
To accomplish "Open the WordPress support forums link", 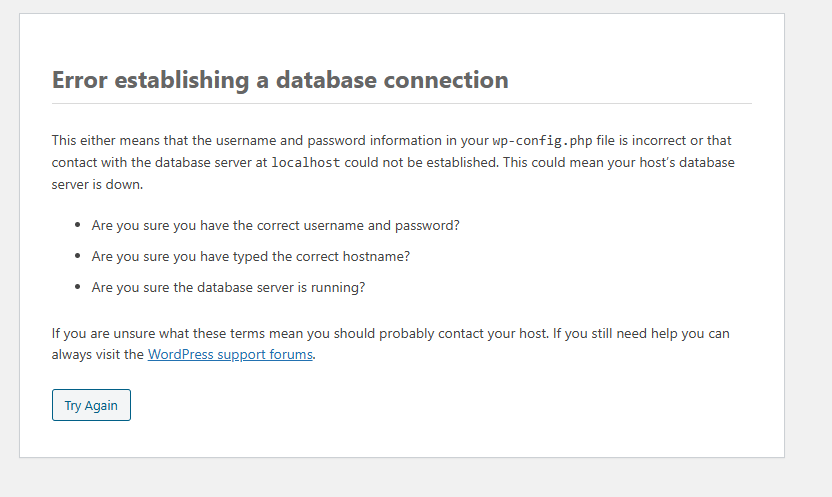I will (231, 354).
